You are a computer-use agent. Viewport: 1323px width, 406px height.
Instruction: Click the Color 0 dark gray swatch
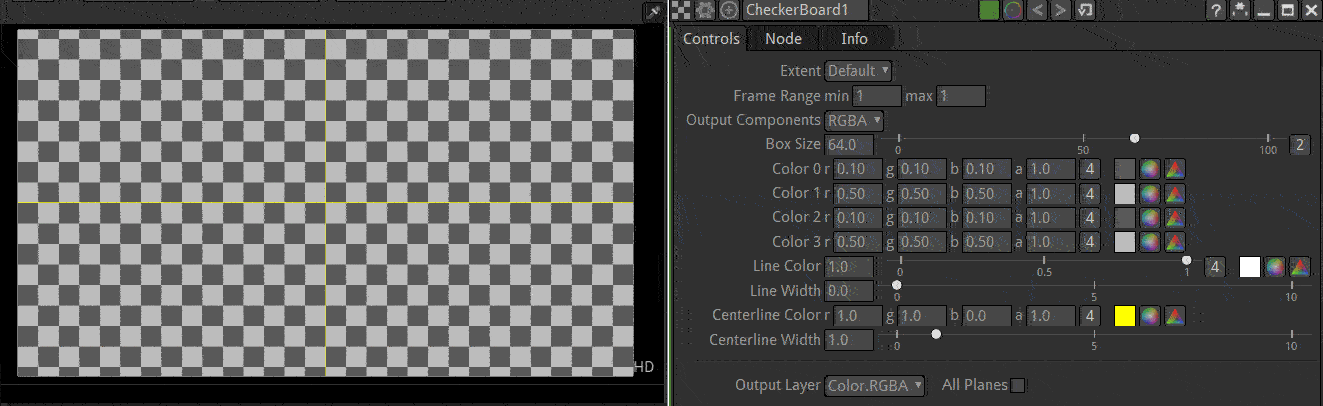point(1124,169)
